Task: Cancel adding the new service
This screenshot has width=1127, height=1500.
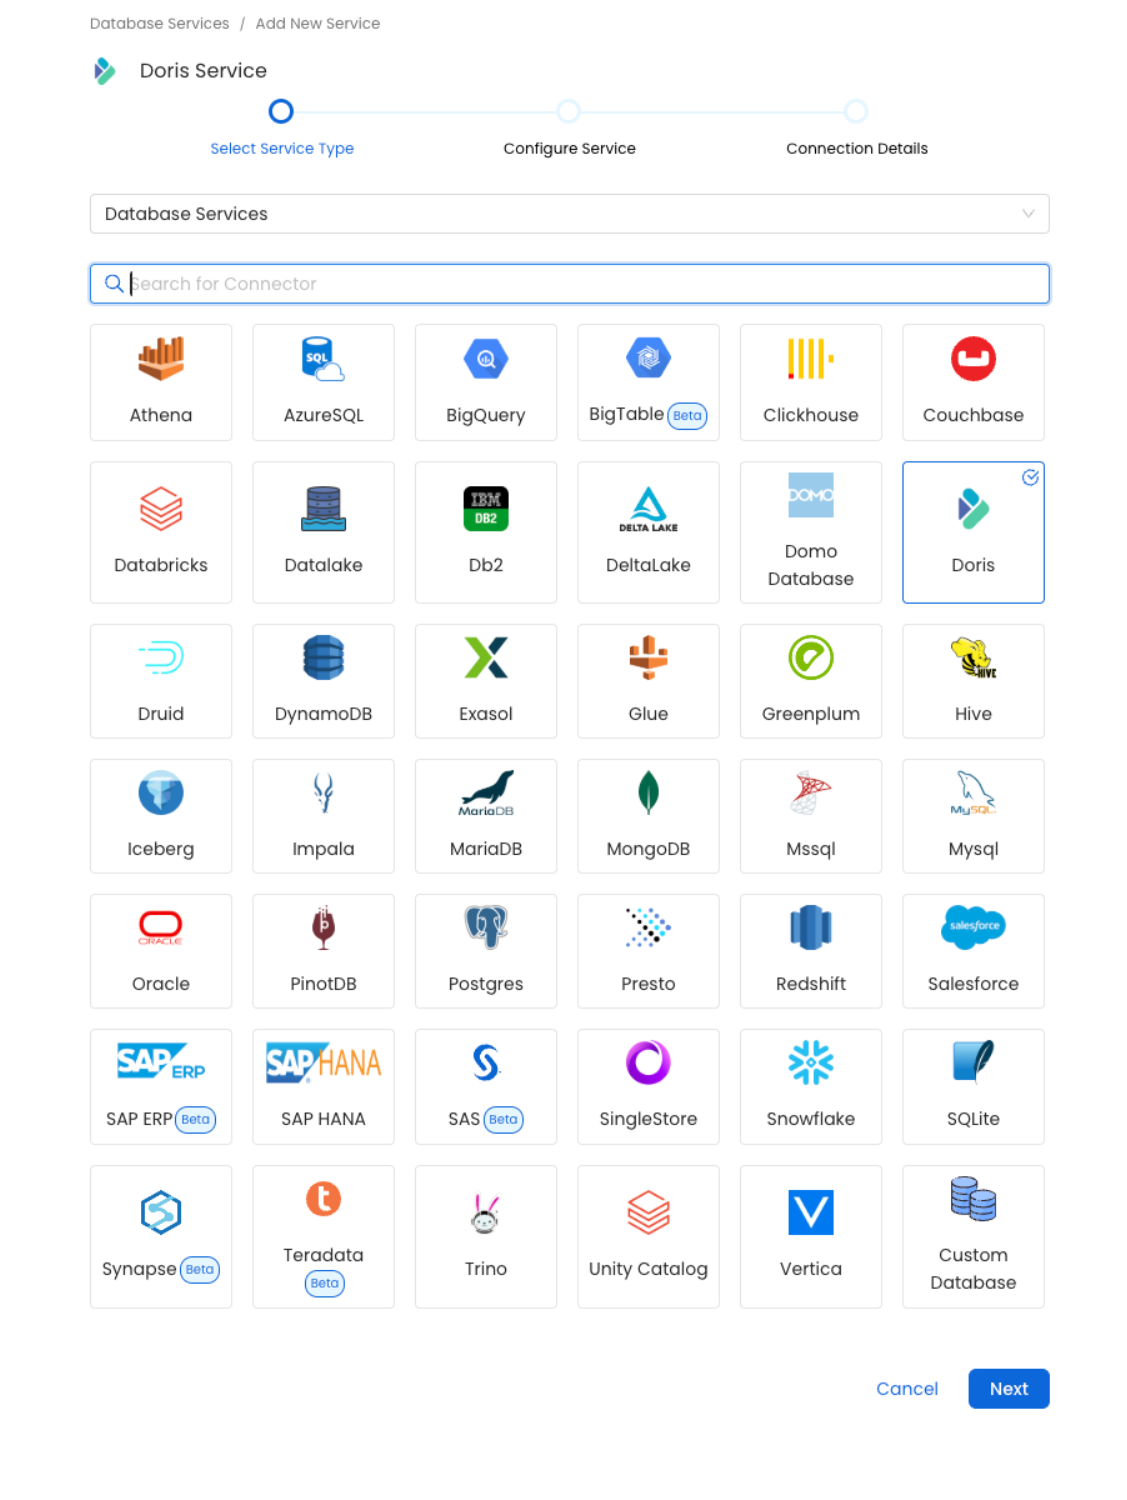Action: click(906, 1388)
